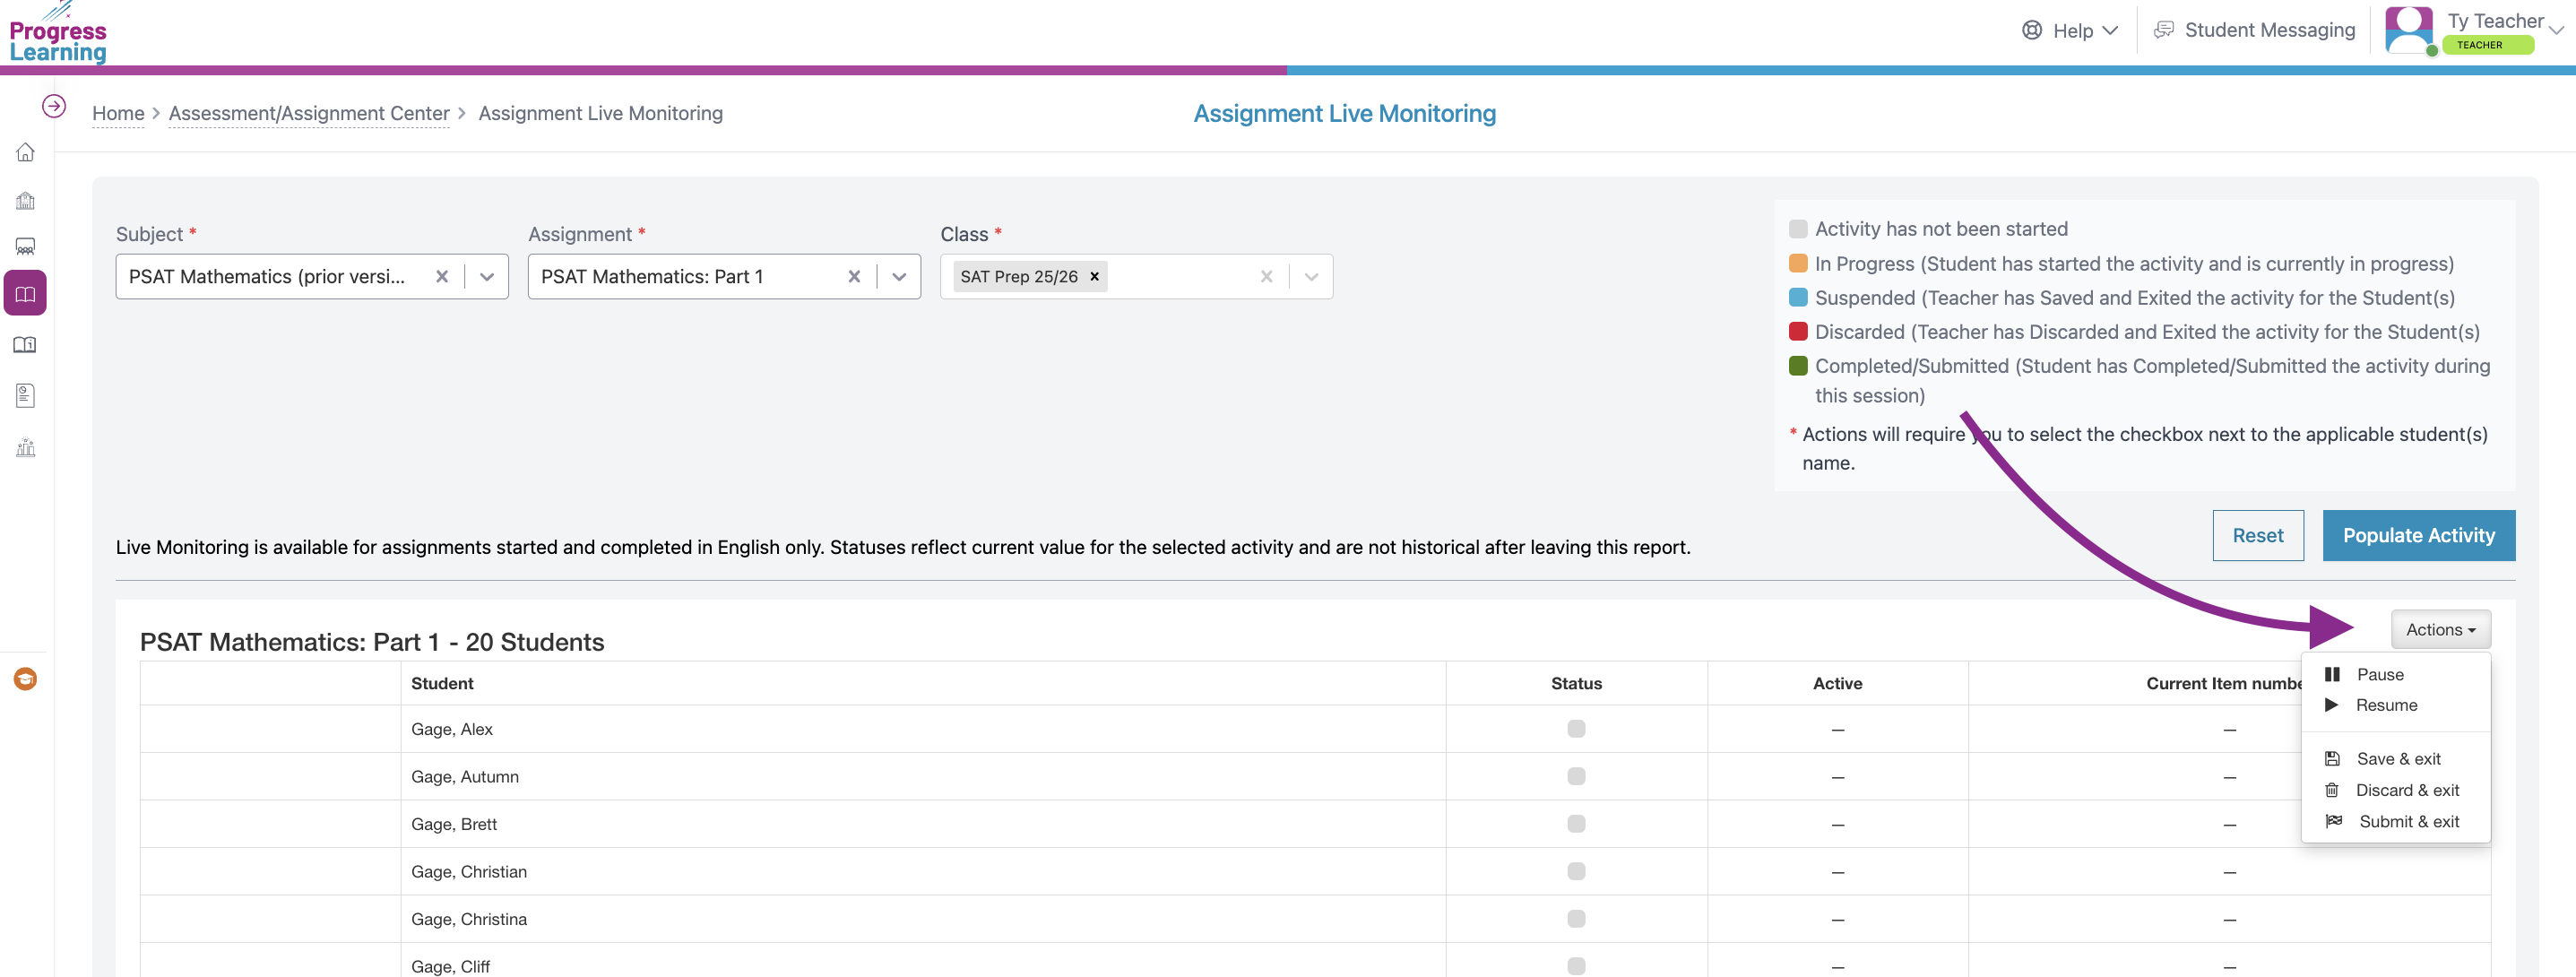The image size is (2576, 977).
Task: Click the red Discarded legend swatch
Action: (x=1797, y=331)
